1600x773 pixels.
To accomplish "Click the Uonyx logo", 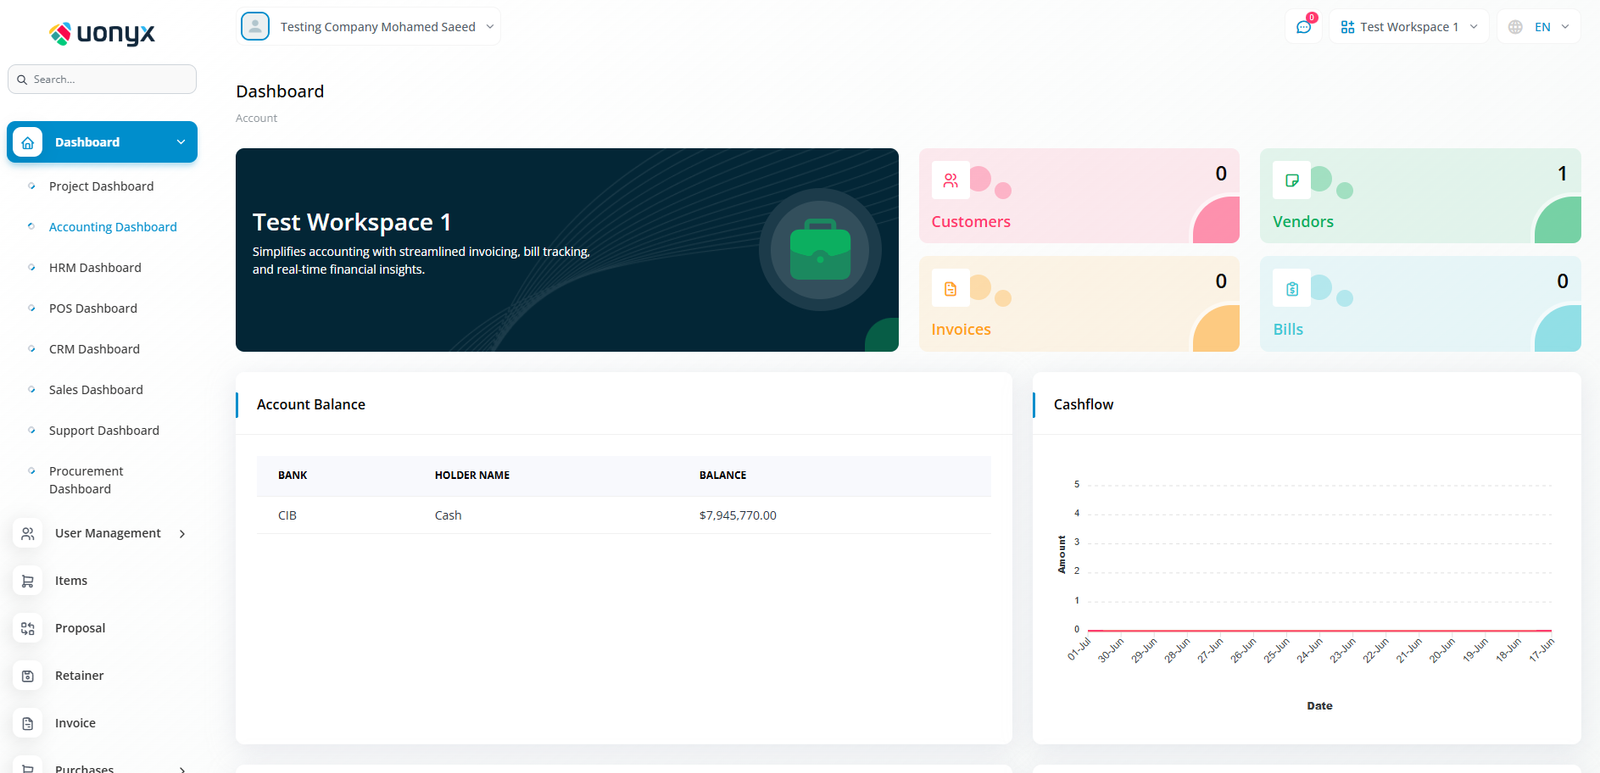I will (102, 34).
